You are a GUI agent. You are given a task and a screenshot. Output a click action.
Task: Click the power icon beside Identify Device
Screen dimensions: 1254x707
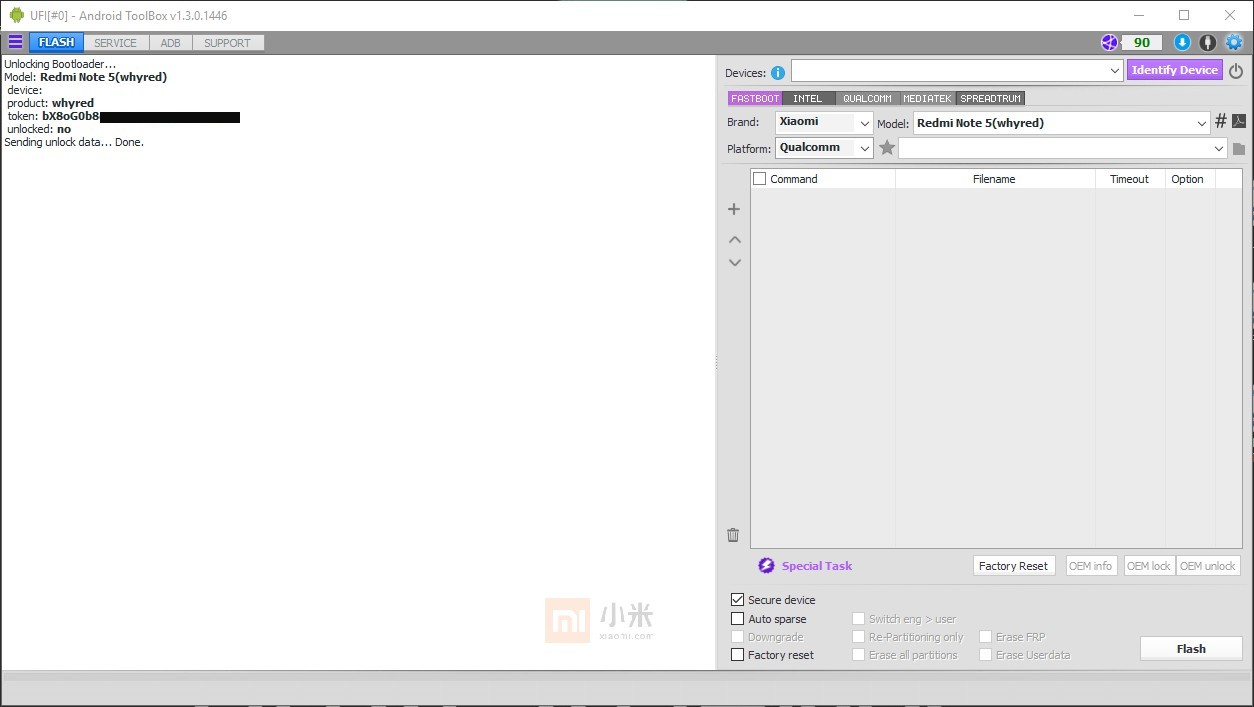[1236, 71]
